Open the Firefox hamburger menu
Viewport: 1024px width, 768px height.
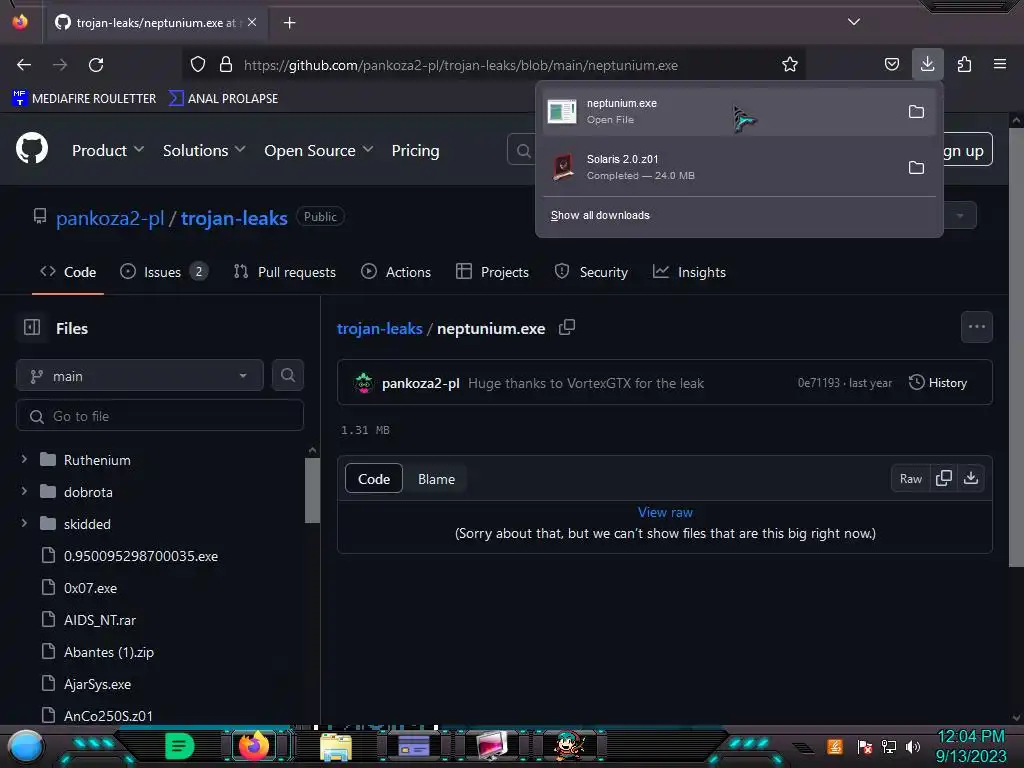point(1000,64)
